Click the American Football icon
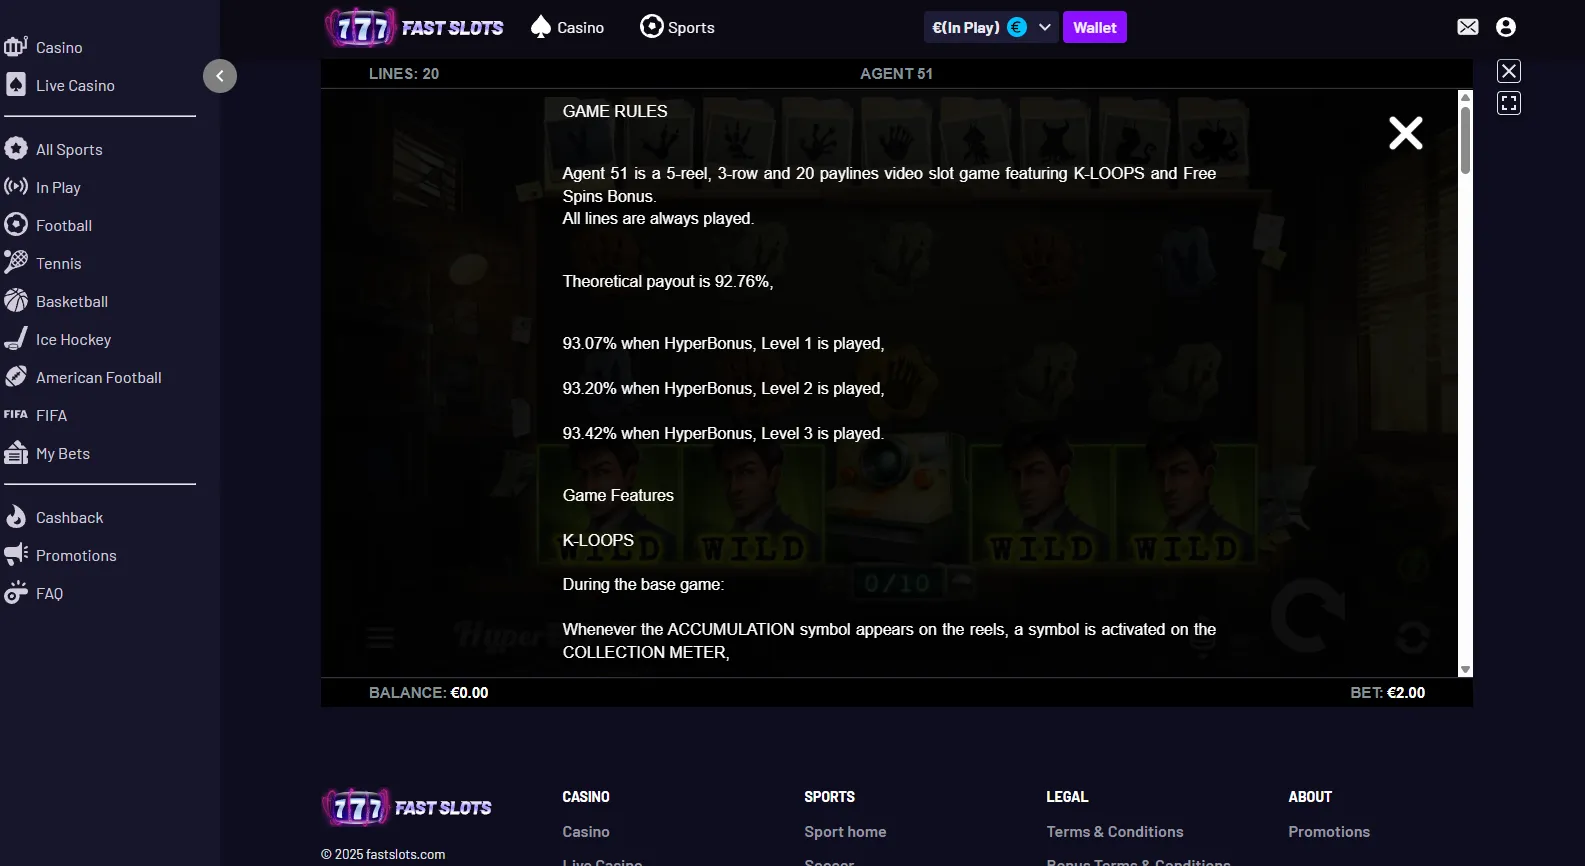Viewport: 1585px width, 866px height. click(16, 377)
